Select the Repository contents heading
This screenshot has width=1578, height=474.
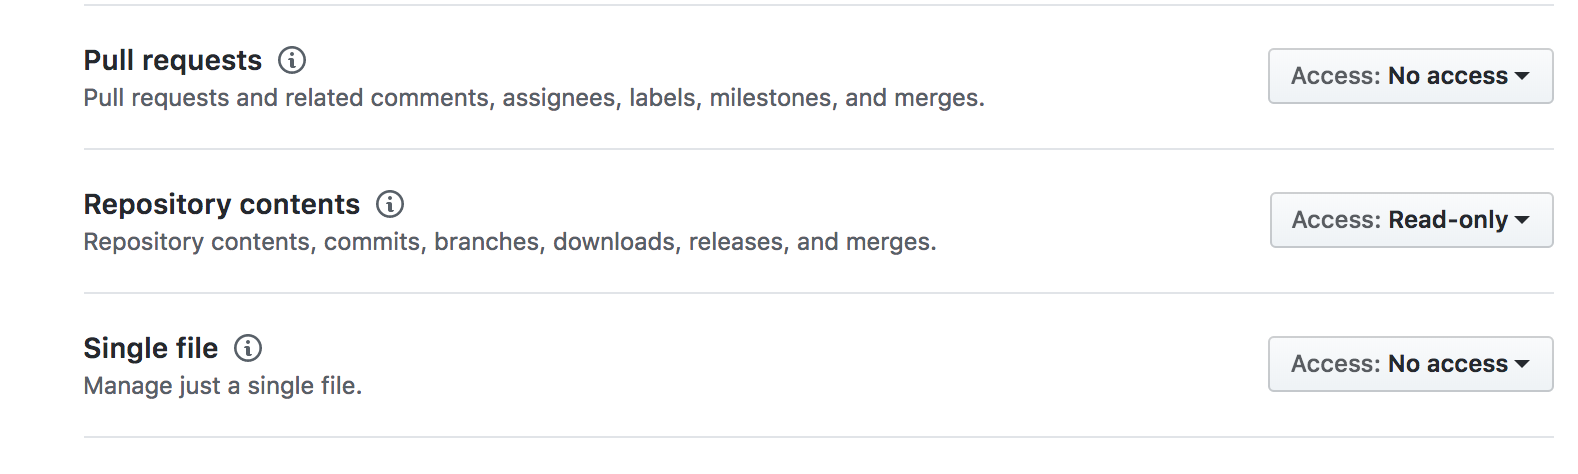[222, 204]
